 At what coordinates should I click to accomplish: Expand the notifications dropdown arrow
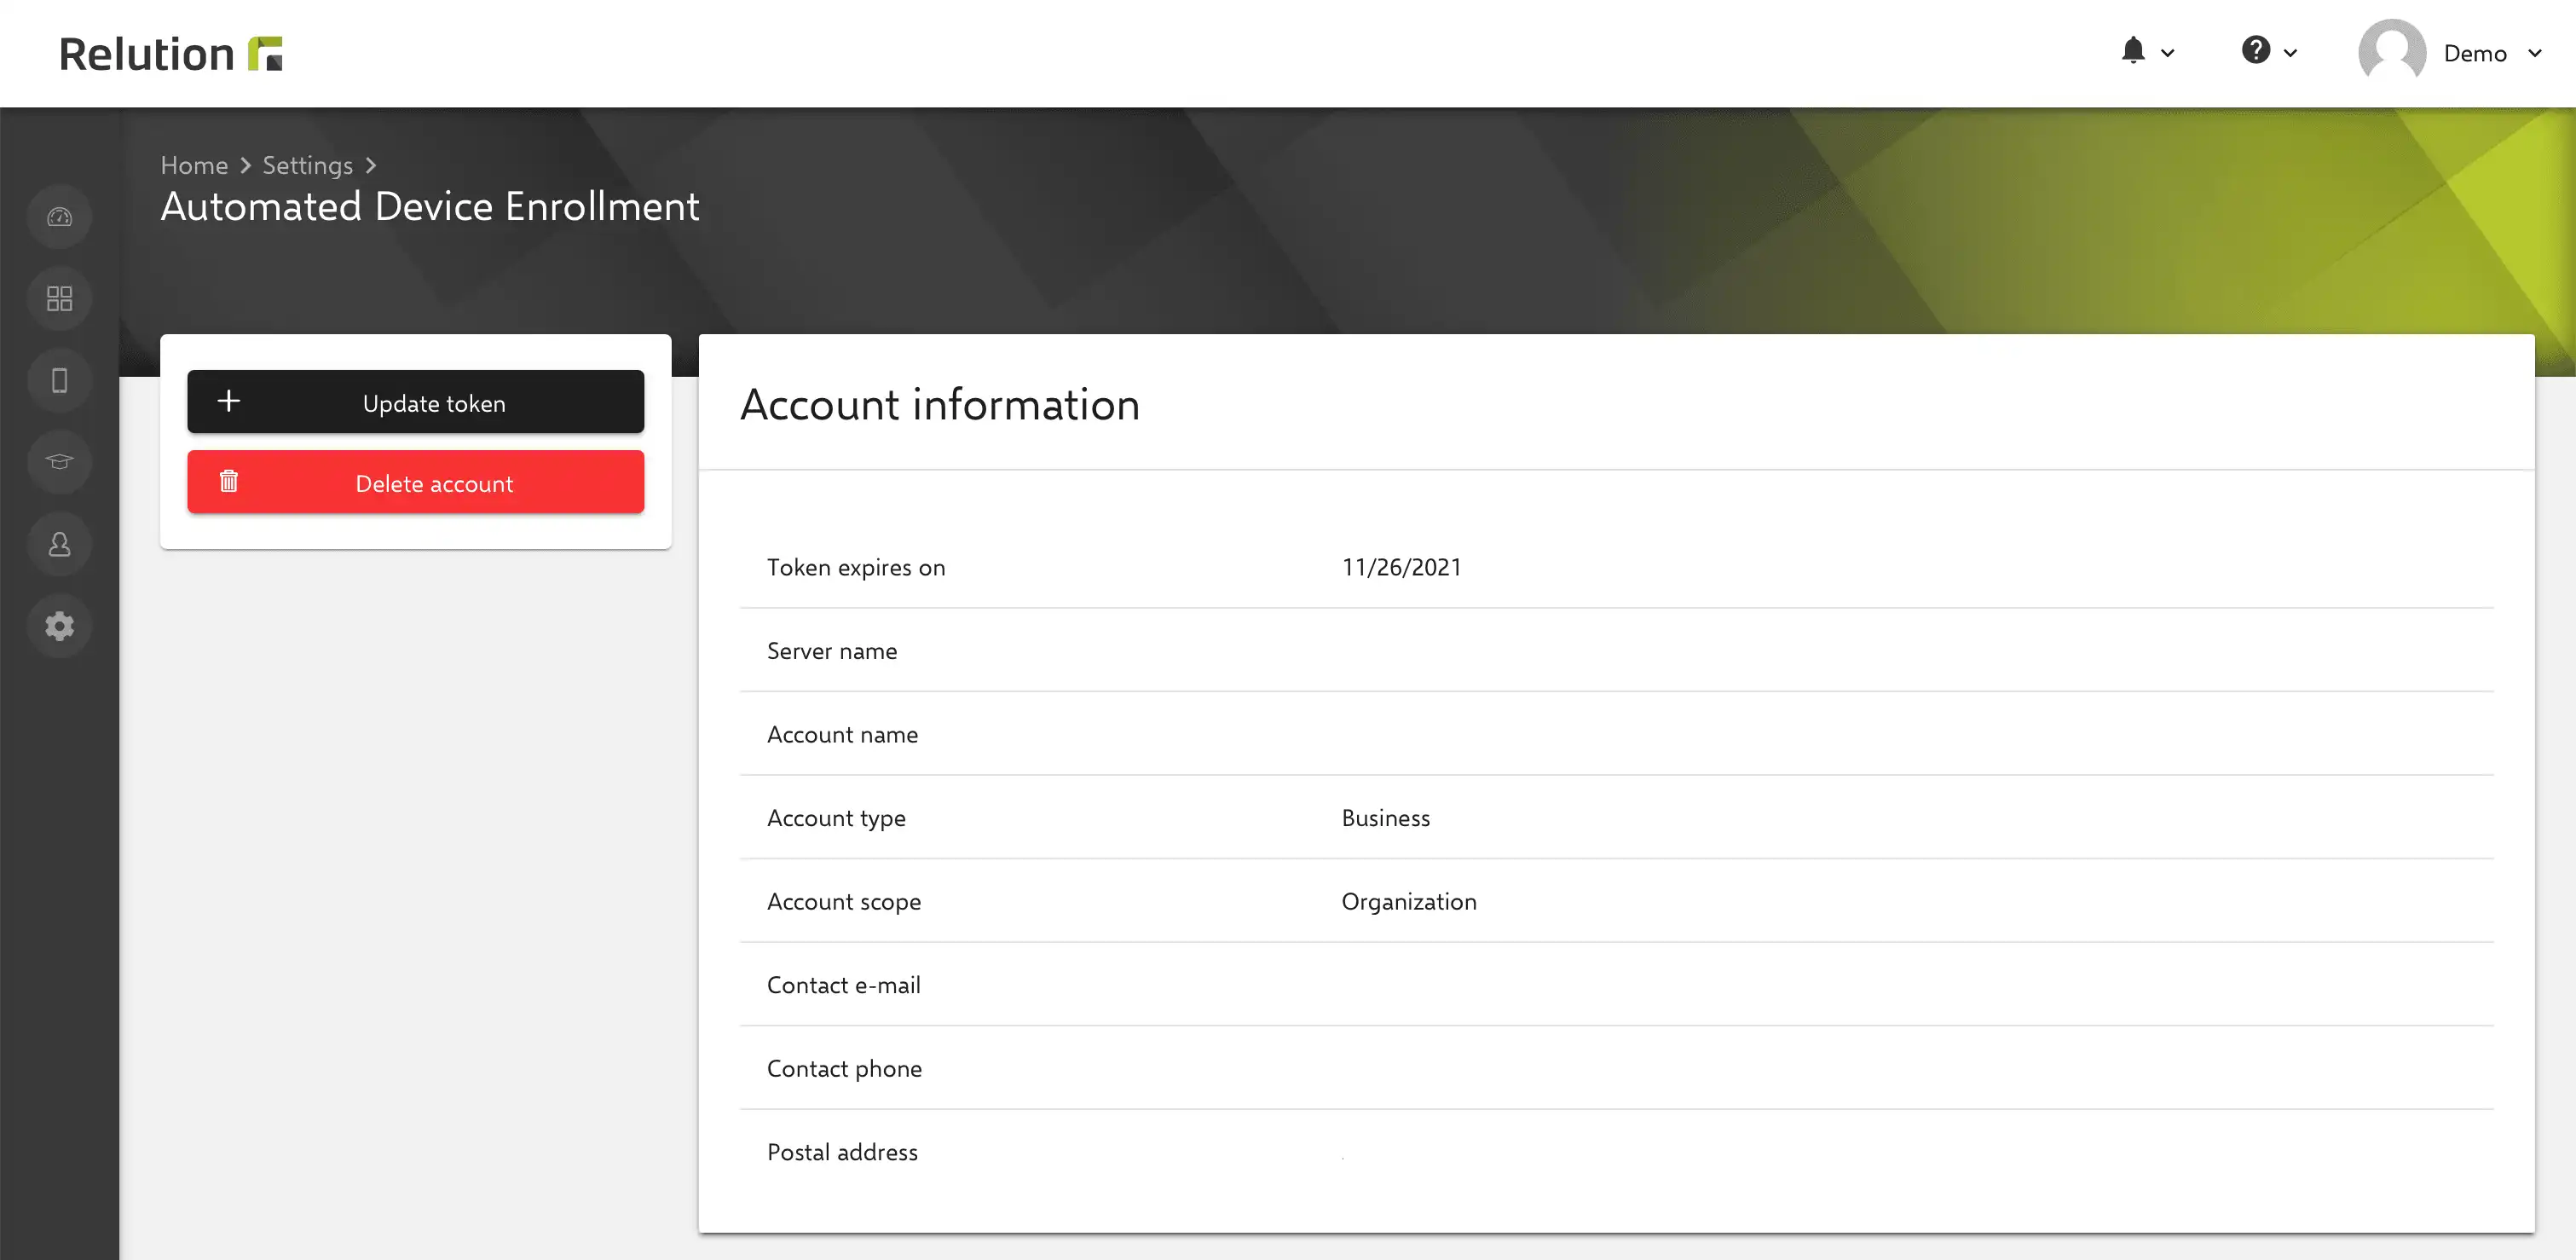coord(2167,53)
